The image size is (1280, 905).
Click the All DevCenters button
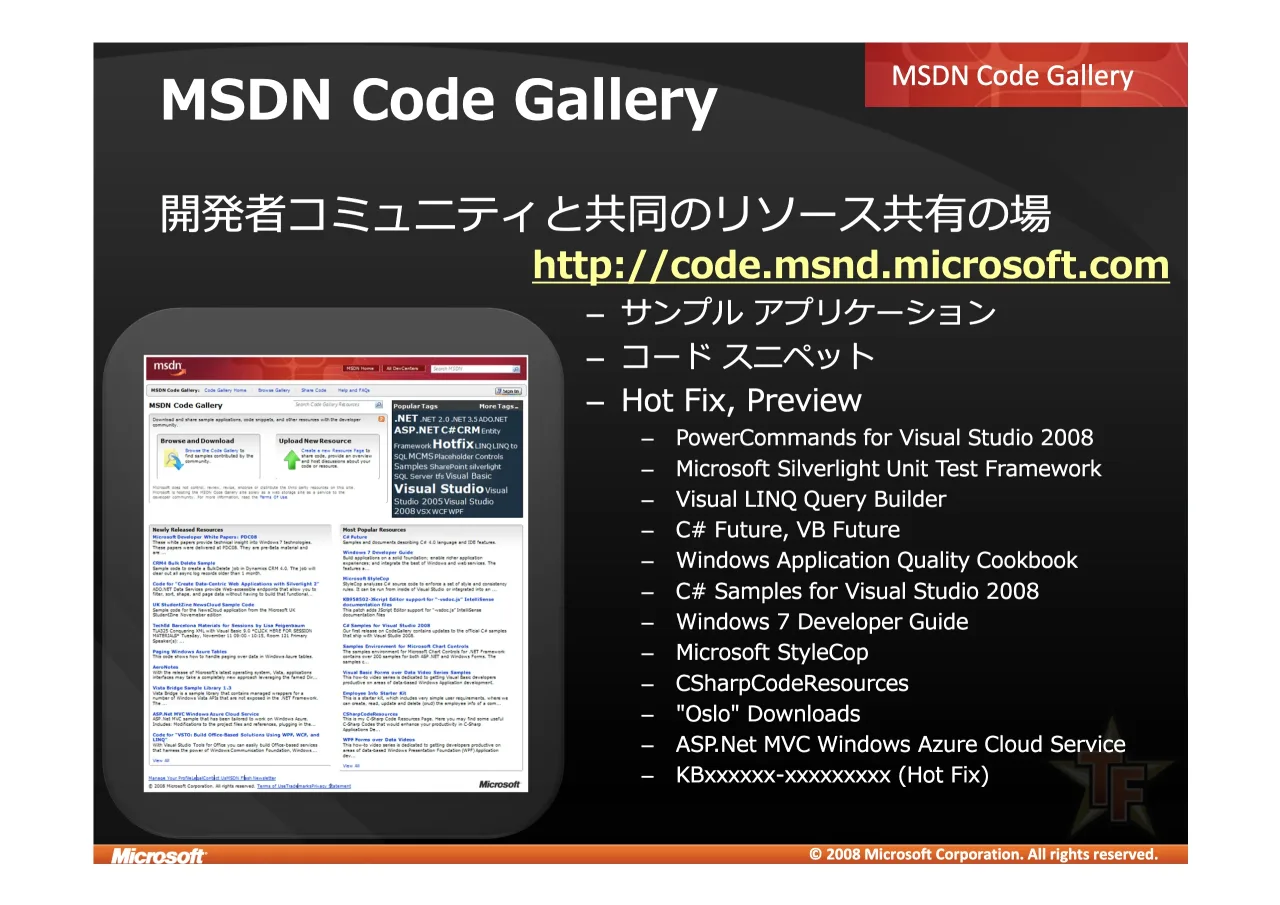(x=404, y=368)
